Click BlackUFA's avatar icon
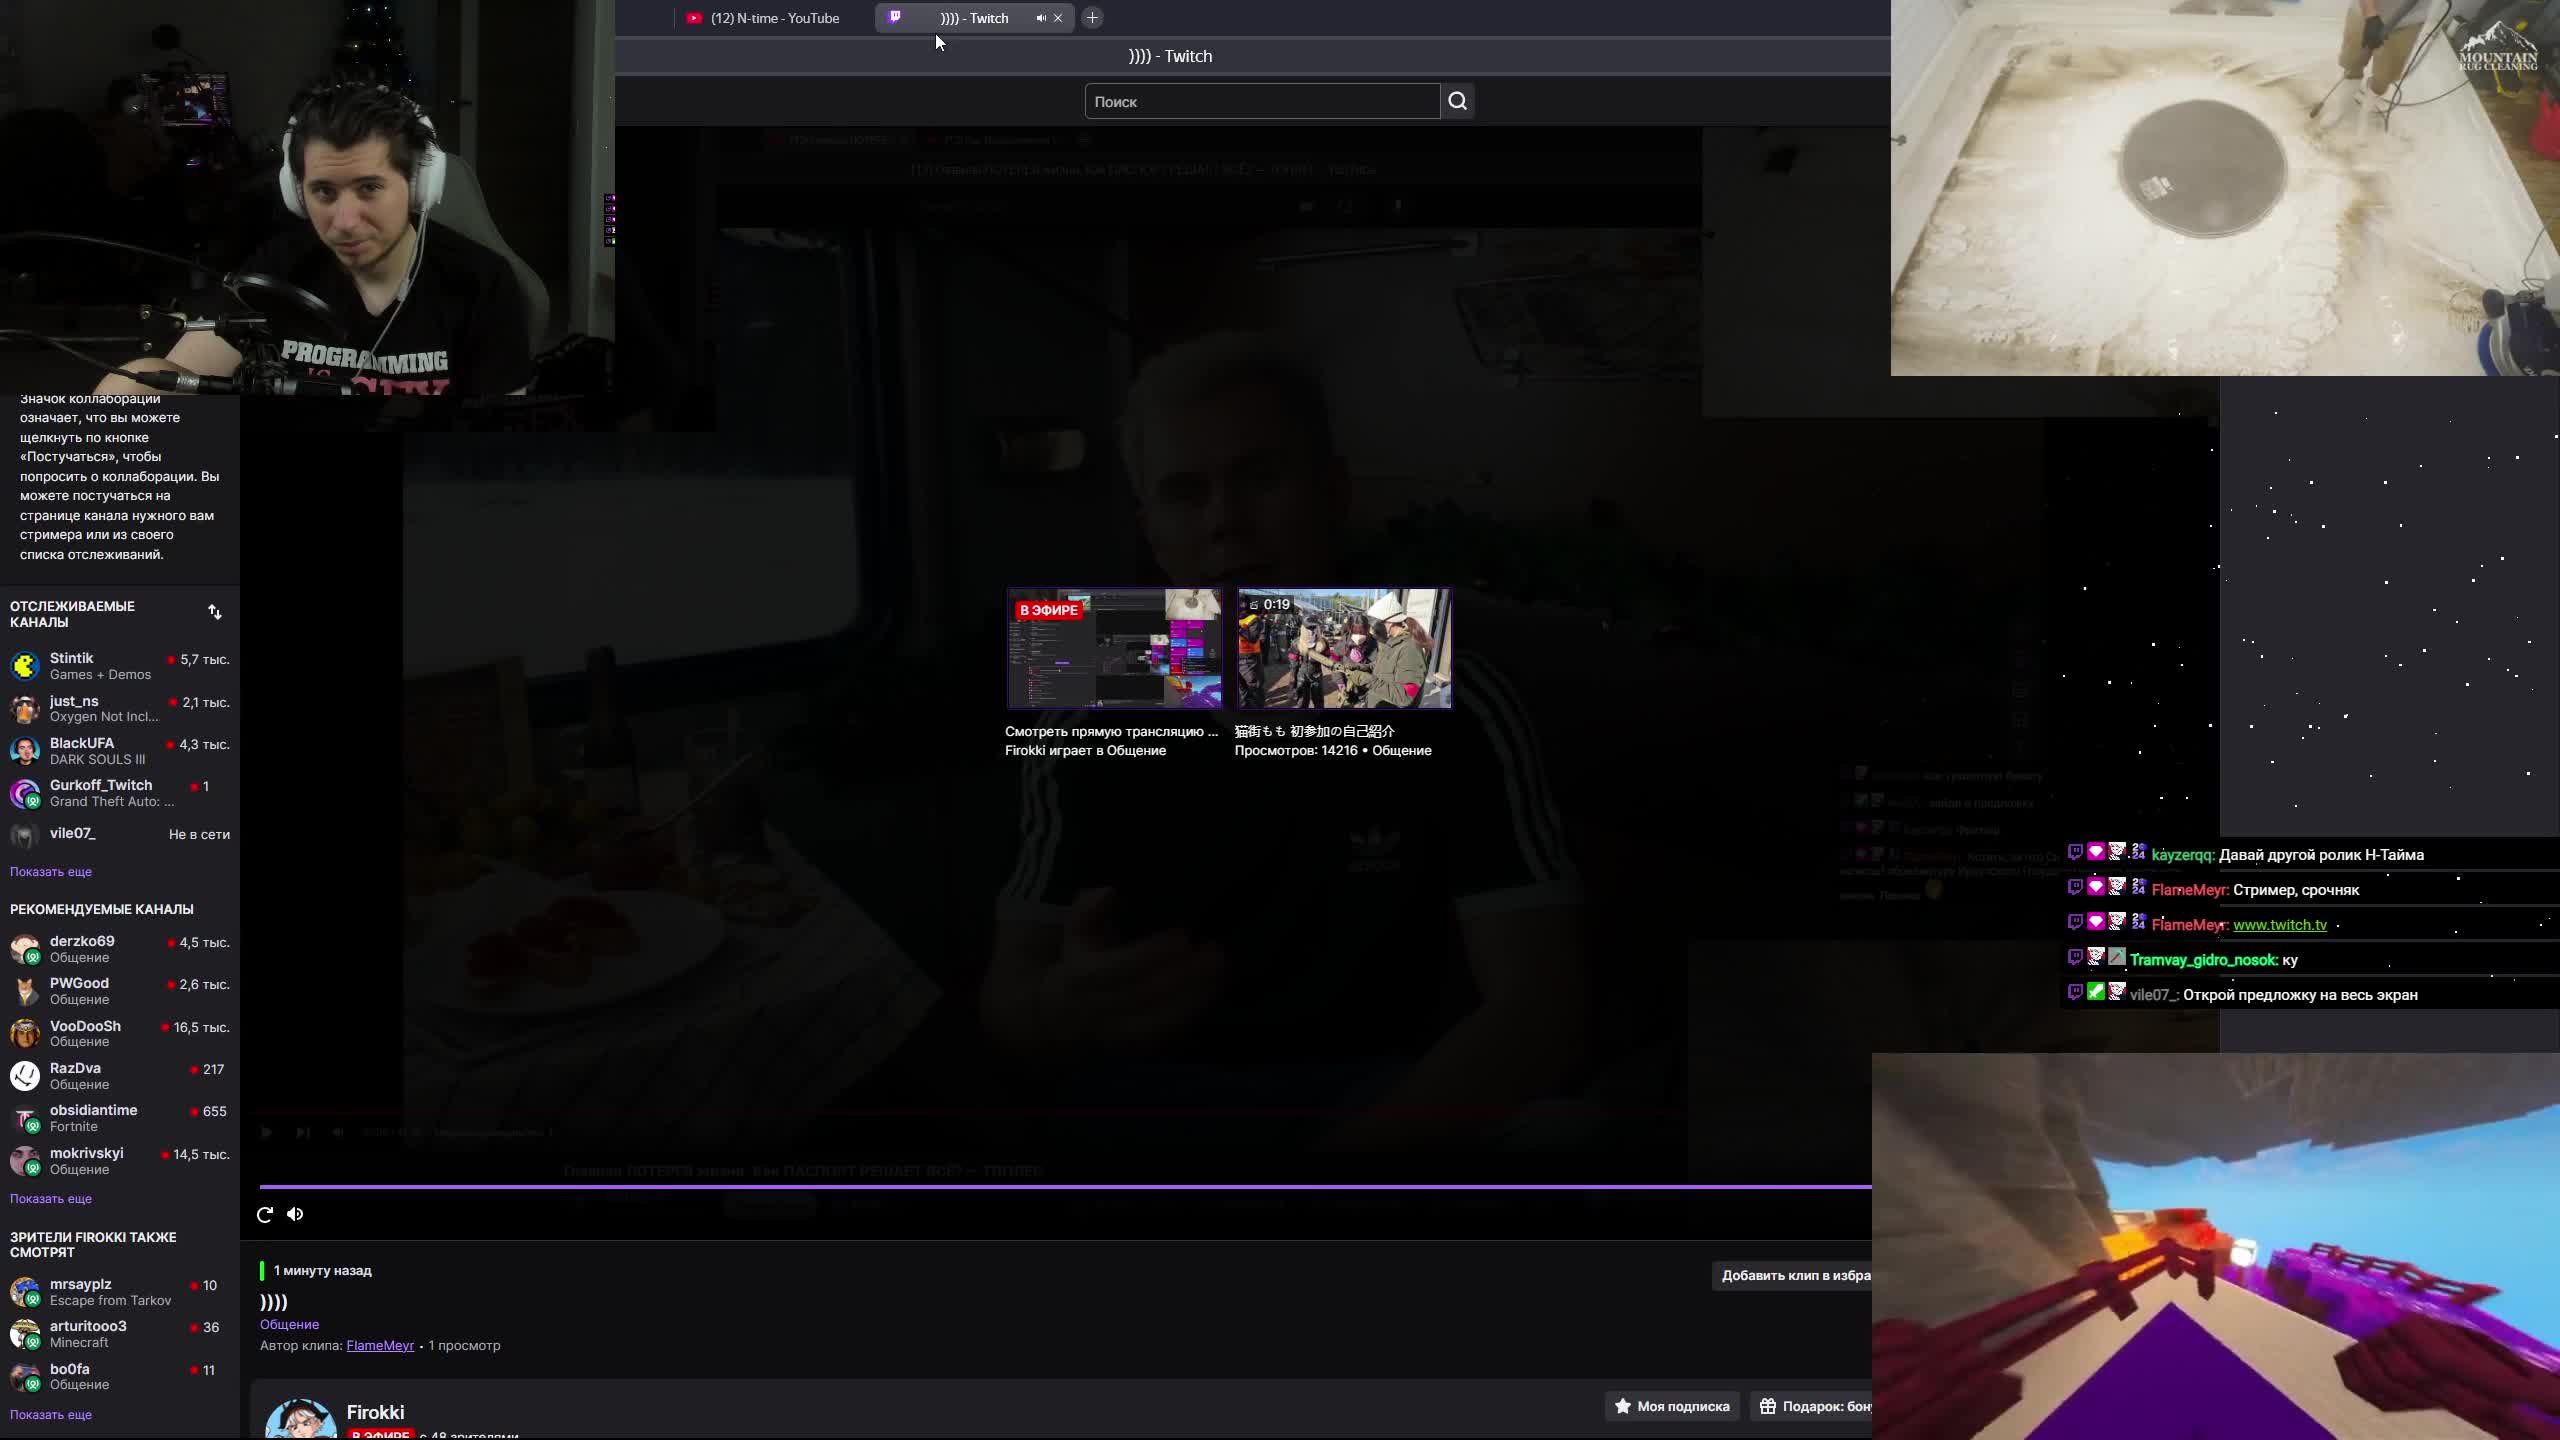Viewport: 2560px width, 1440px height. pos(25,750)
